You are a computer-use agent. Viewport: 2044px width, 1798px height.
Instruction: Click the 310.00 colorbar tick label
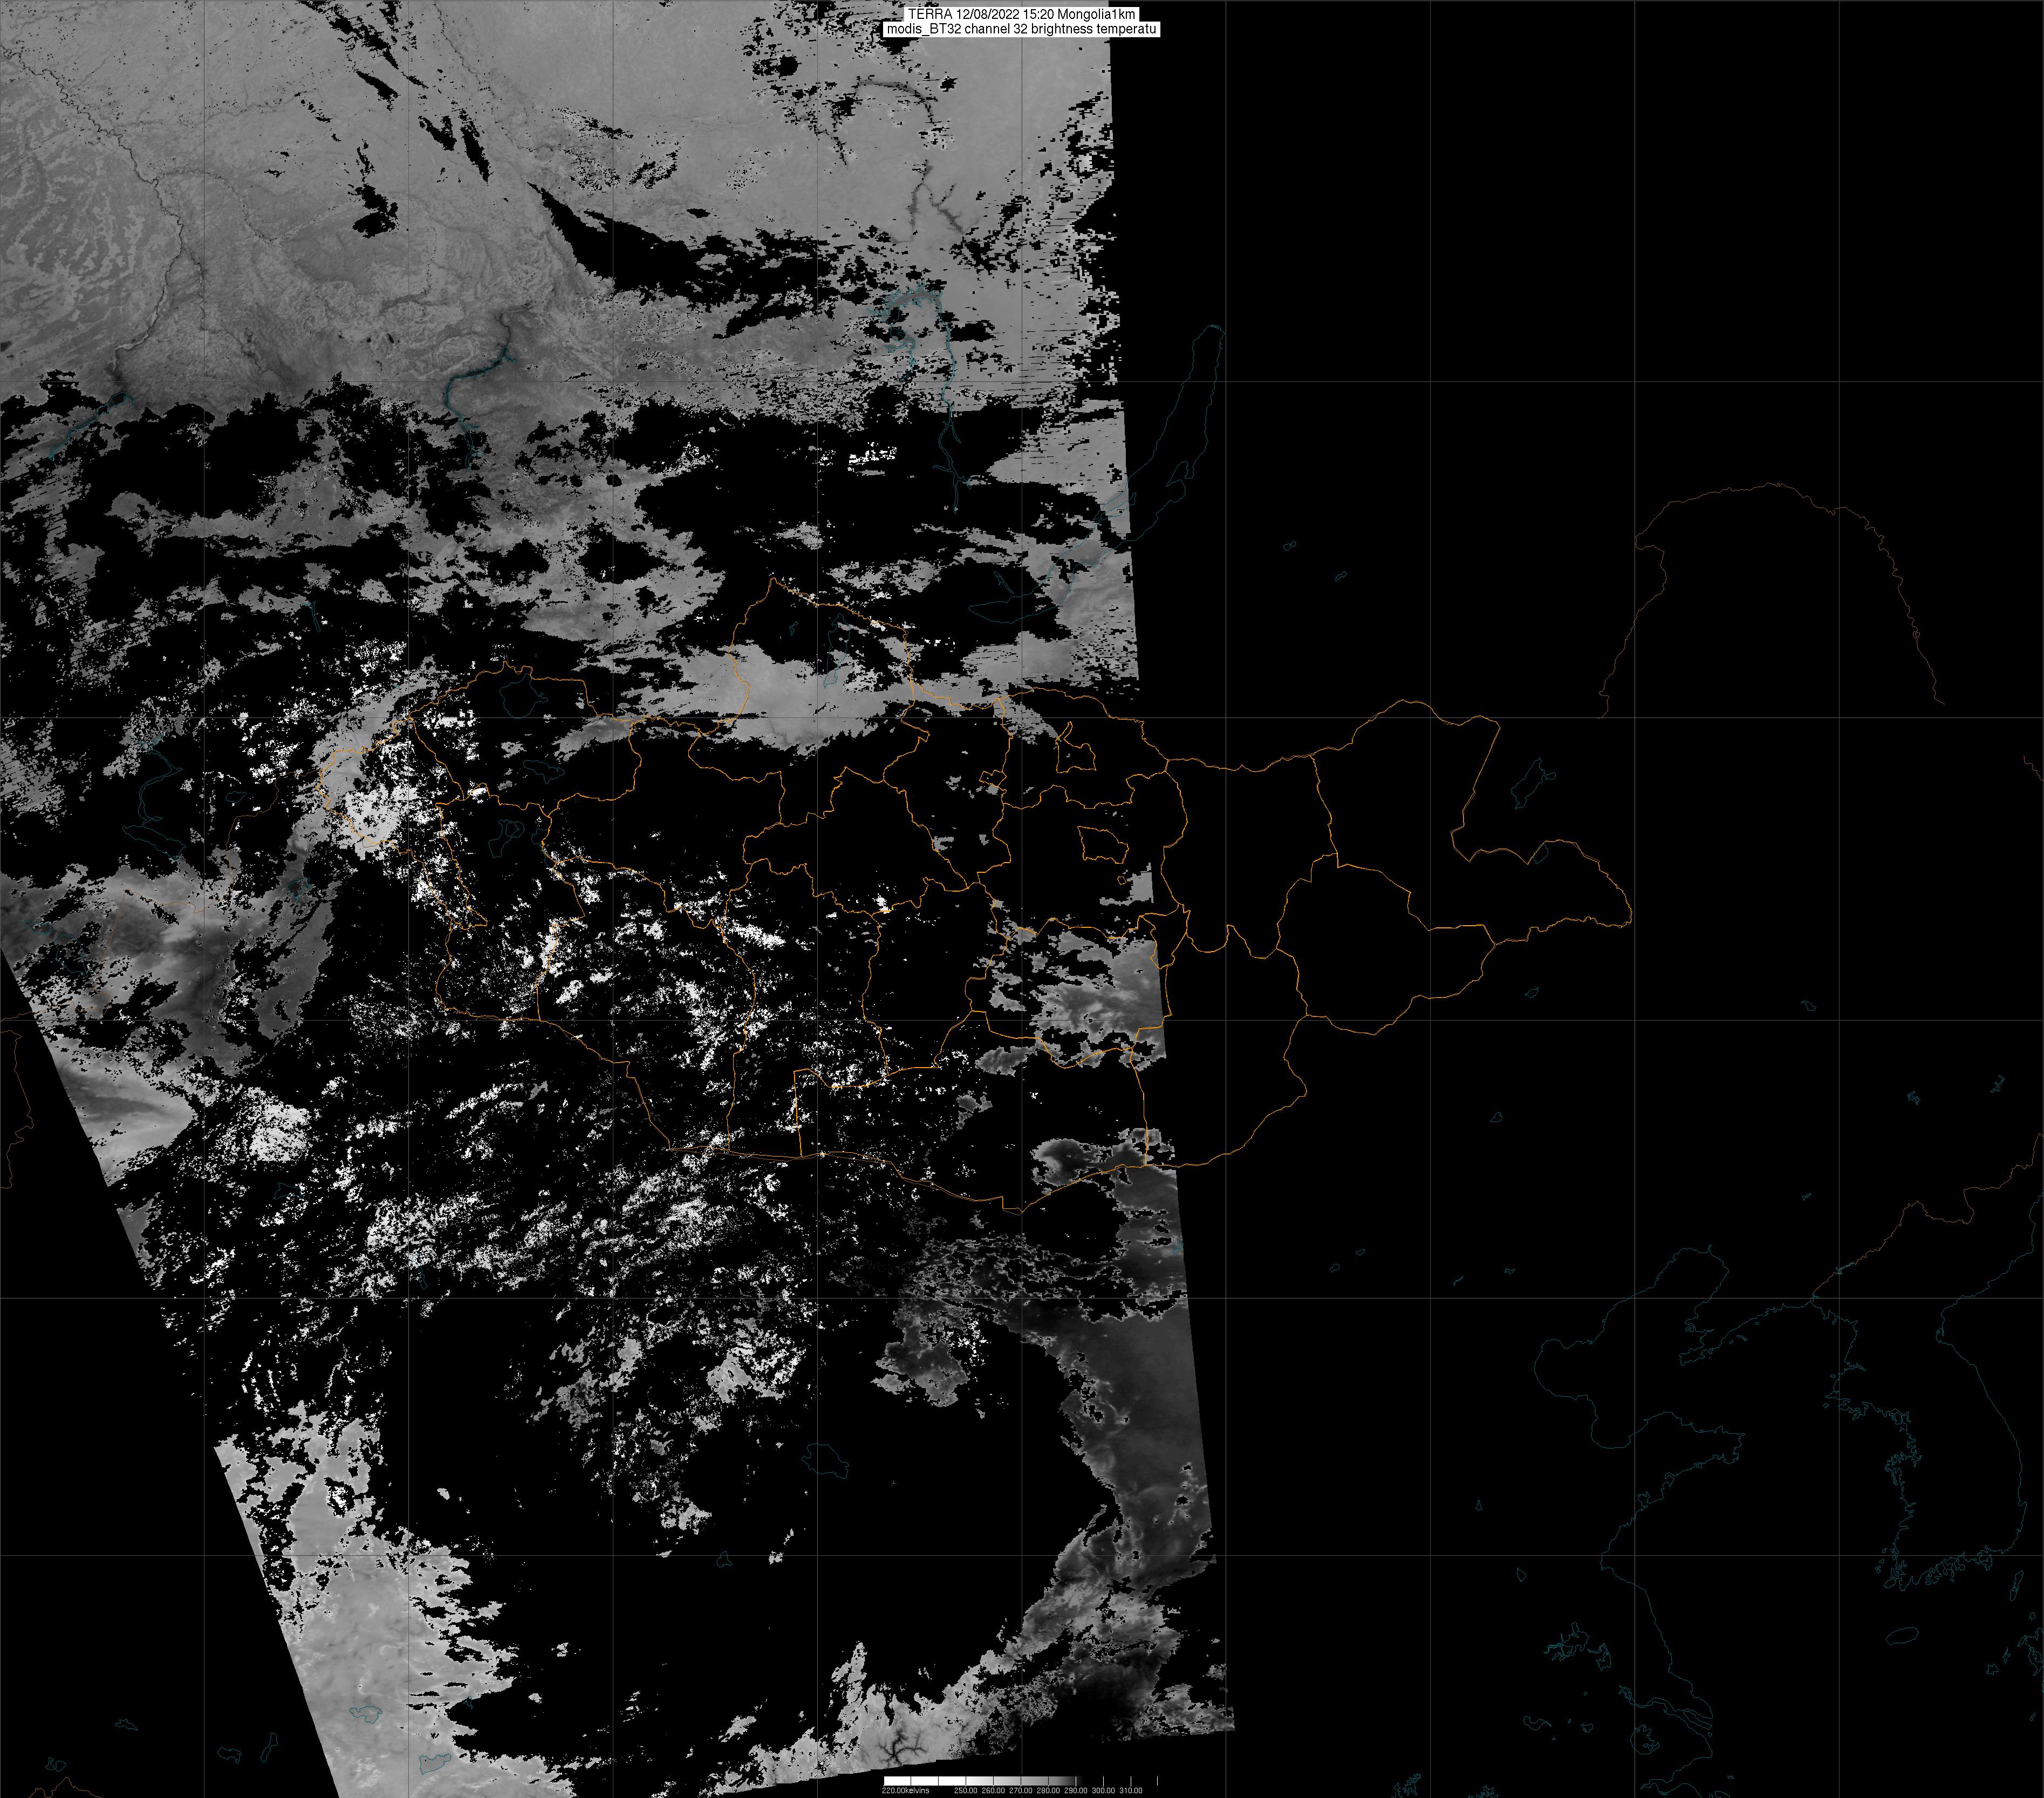click(x=1131, y=1790)
